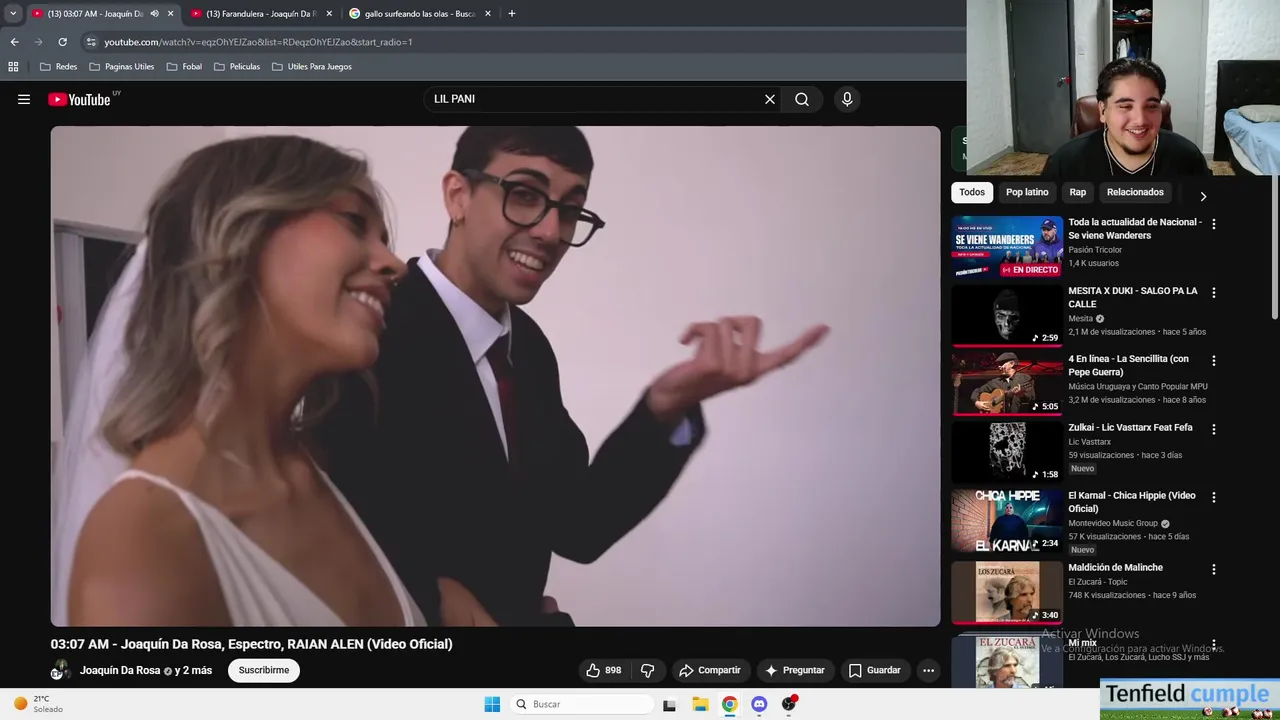
Task: Open File Explorer from the taskbar
Action: (700, 704)
